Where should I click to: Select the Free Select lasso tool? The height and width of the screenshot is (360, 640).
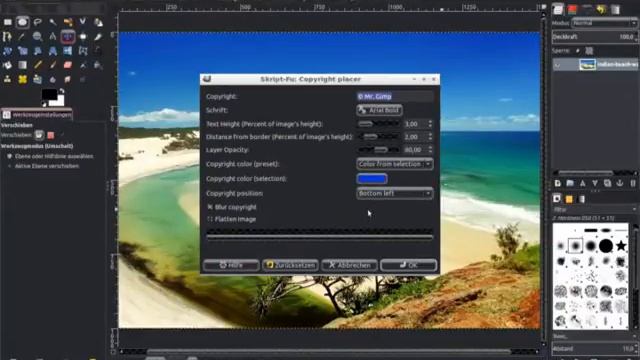pos(38,22)
